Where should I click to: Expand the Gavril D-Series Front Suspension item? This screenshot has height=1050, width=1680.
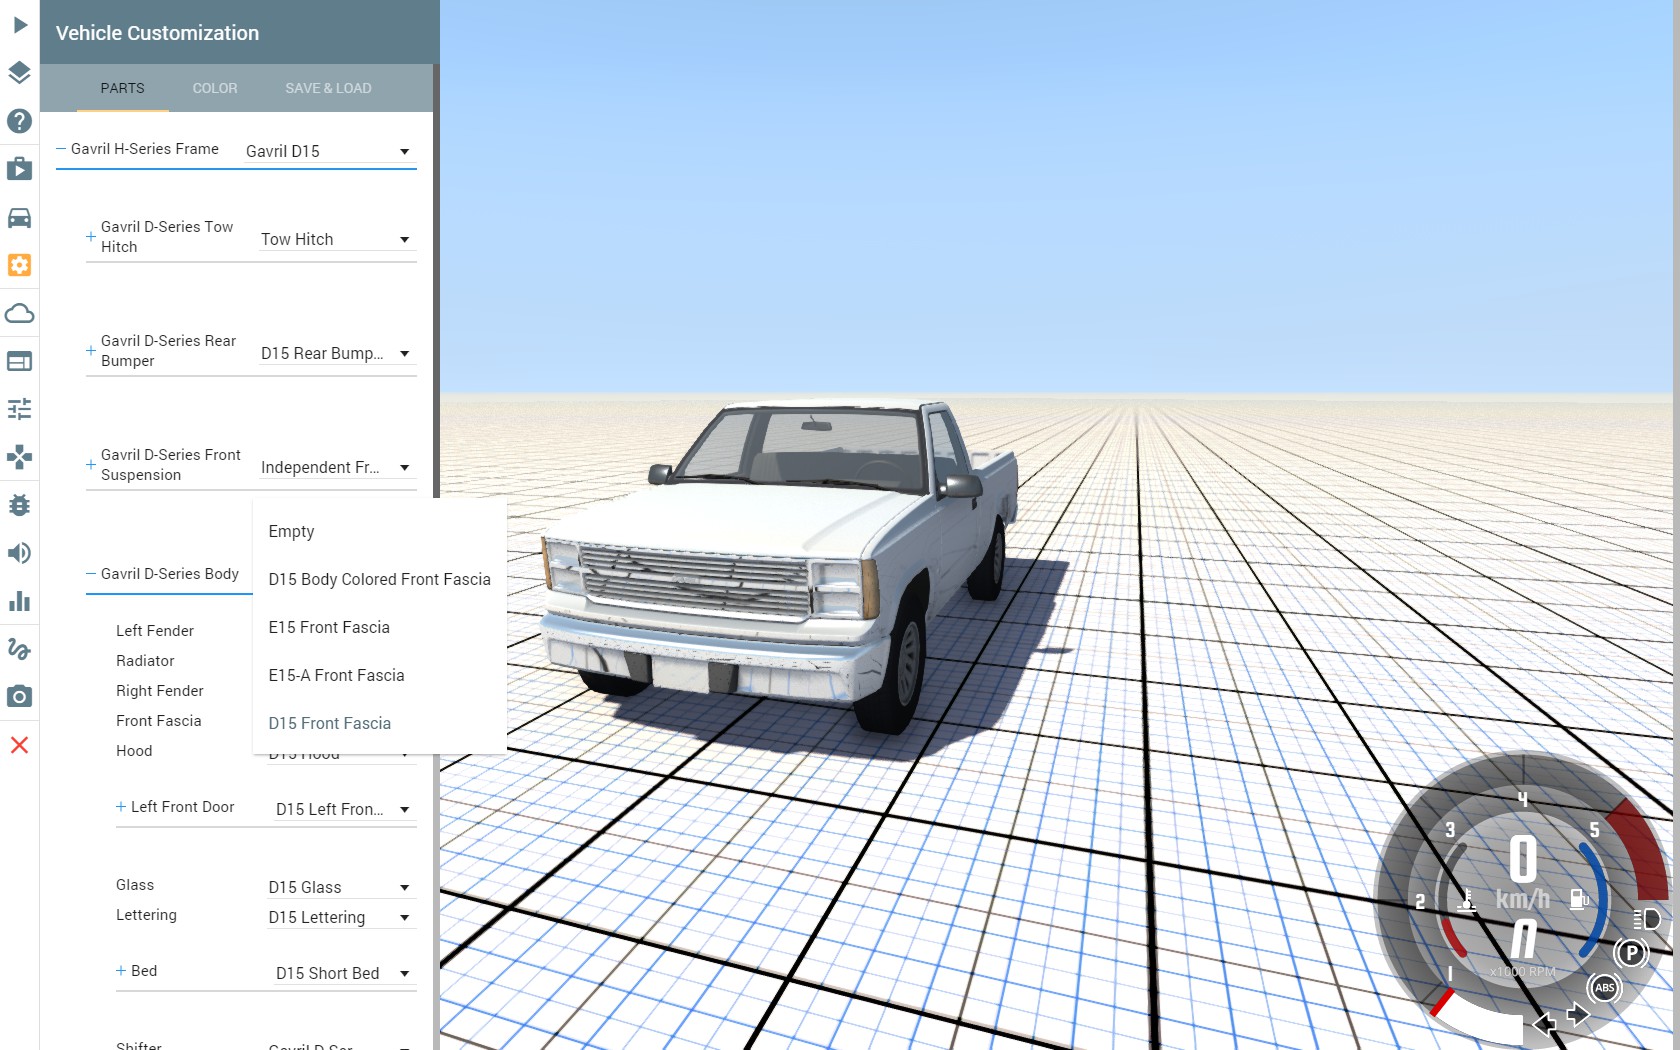click(x=91, y=465)
